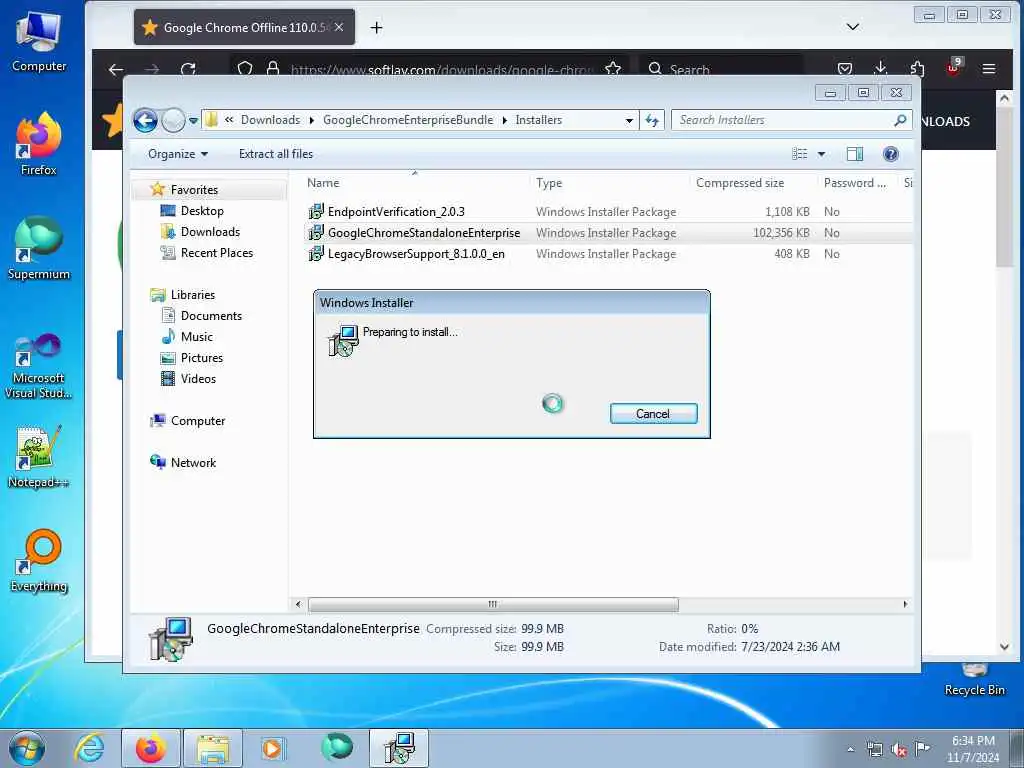Select the Google Chrome Offline Firefox tab

(244, 27)
